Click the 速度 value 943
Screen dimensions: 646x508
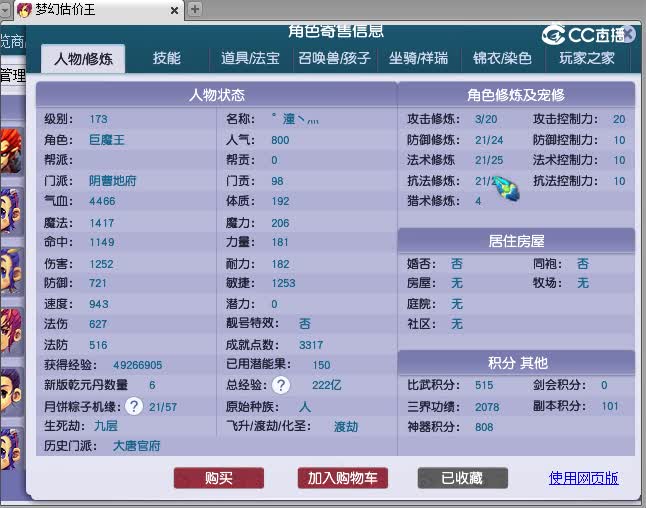click(99, 304)
